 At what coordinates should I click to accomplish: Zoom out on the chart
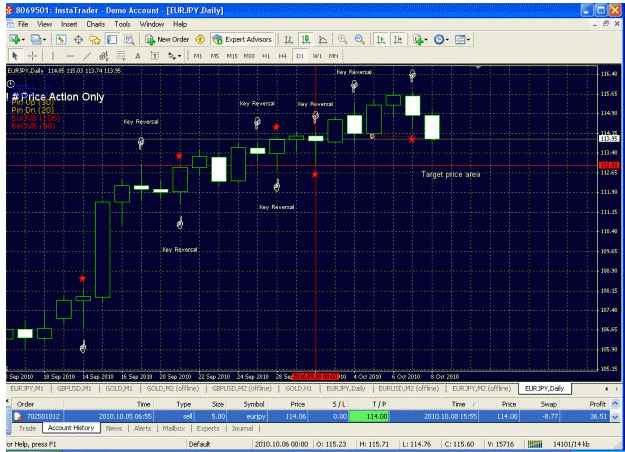[x=360, y=39]
